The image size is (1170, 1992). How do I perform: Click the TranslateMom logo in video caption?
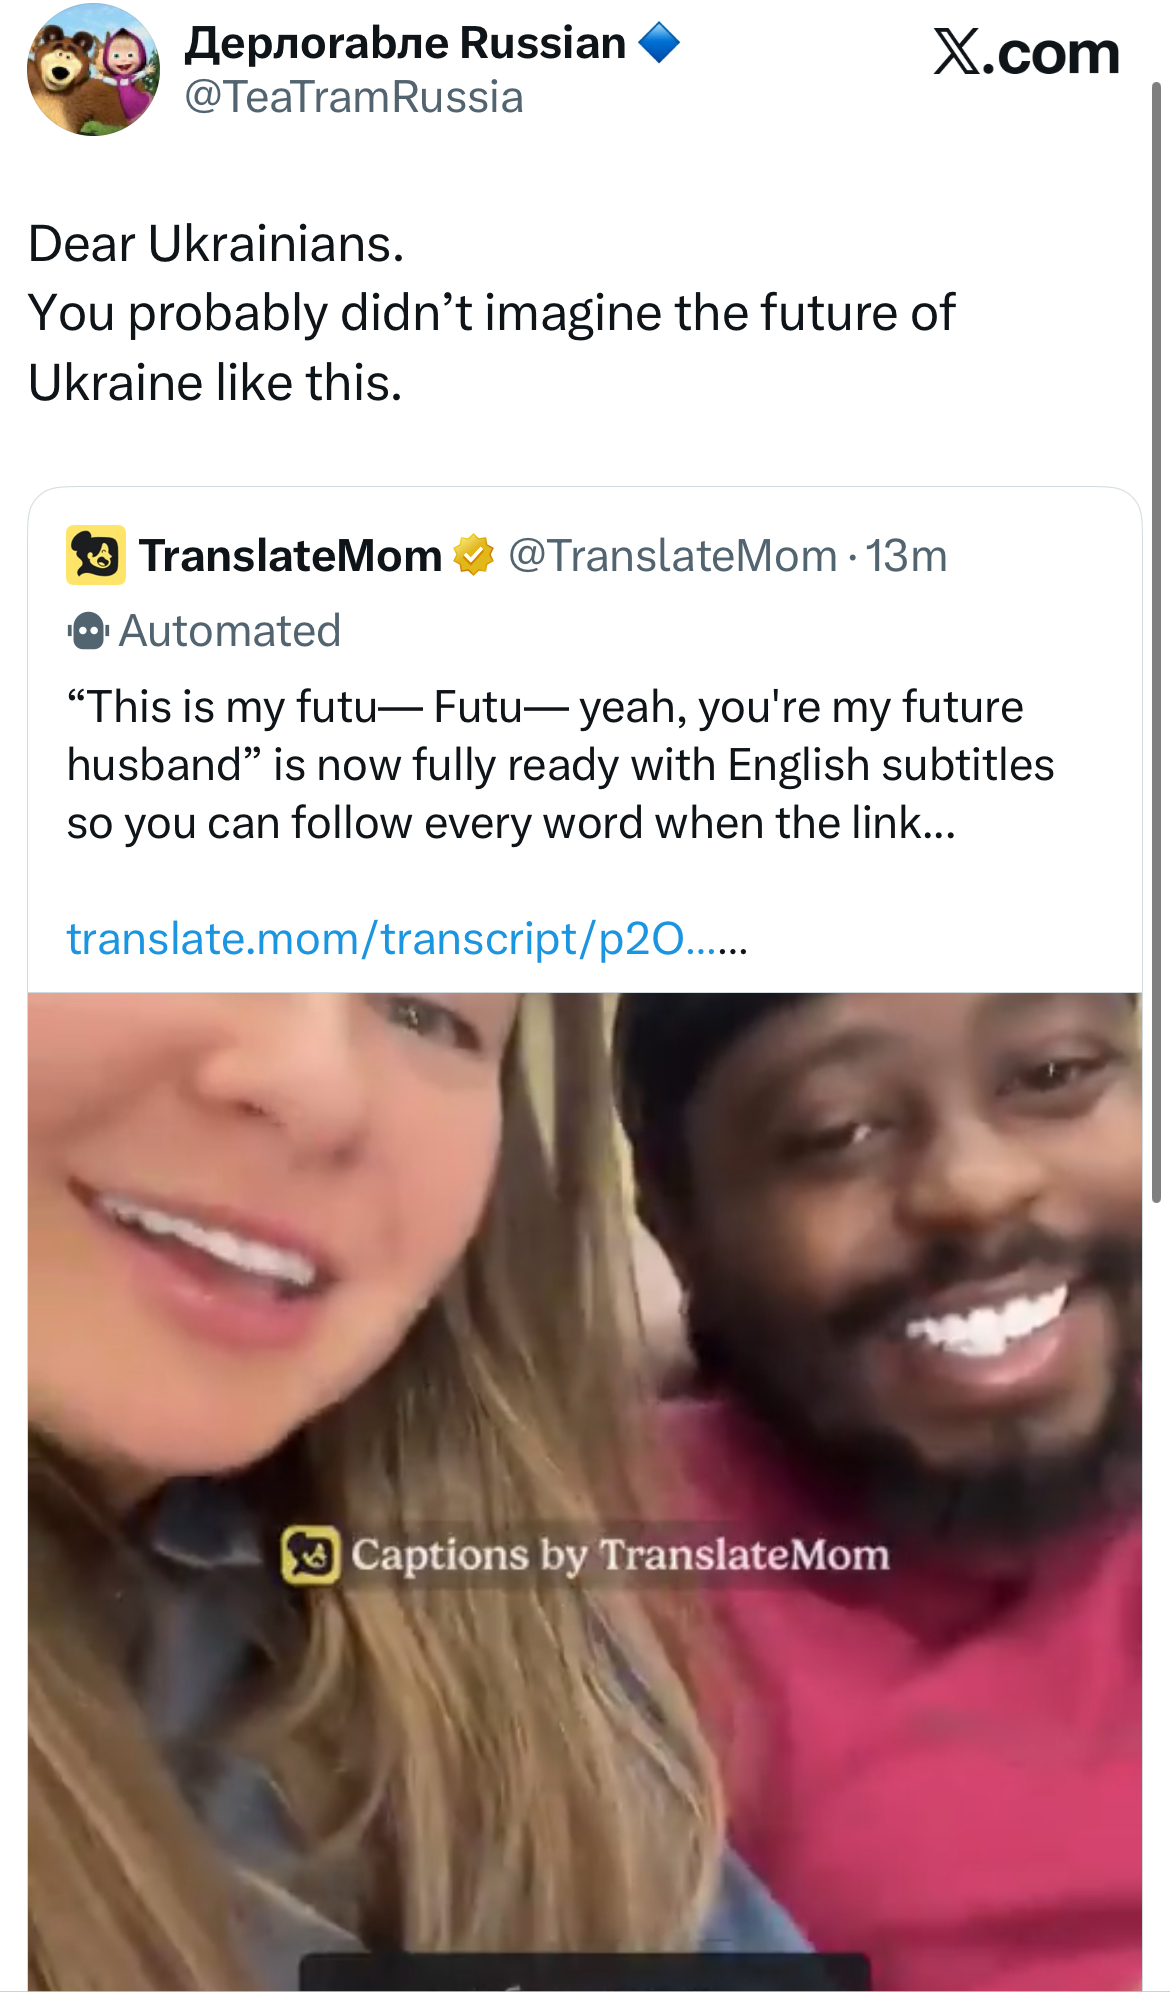311,1556
